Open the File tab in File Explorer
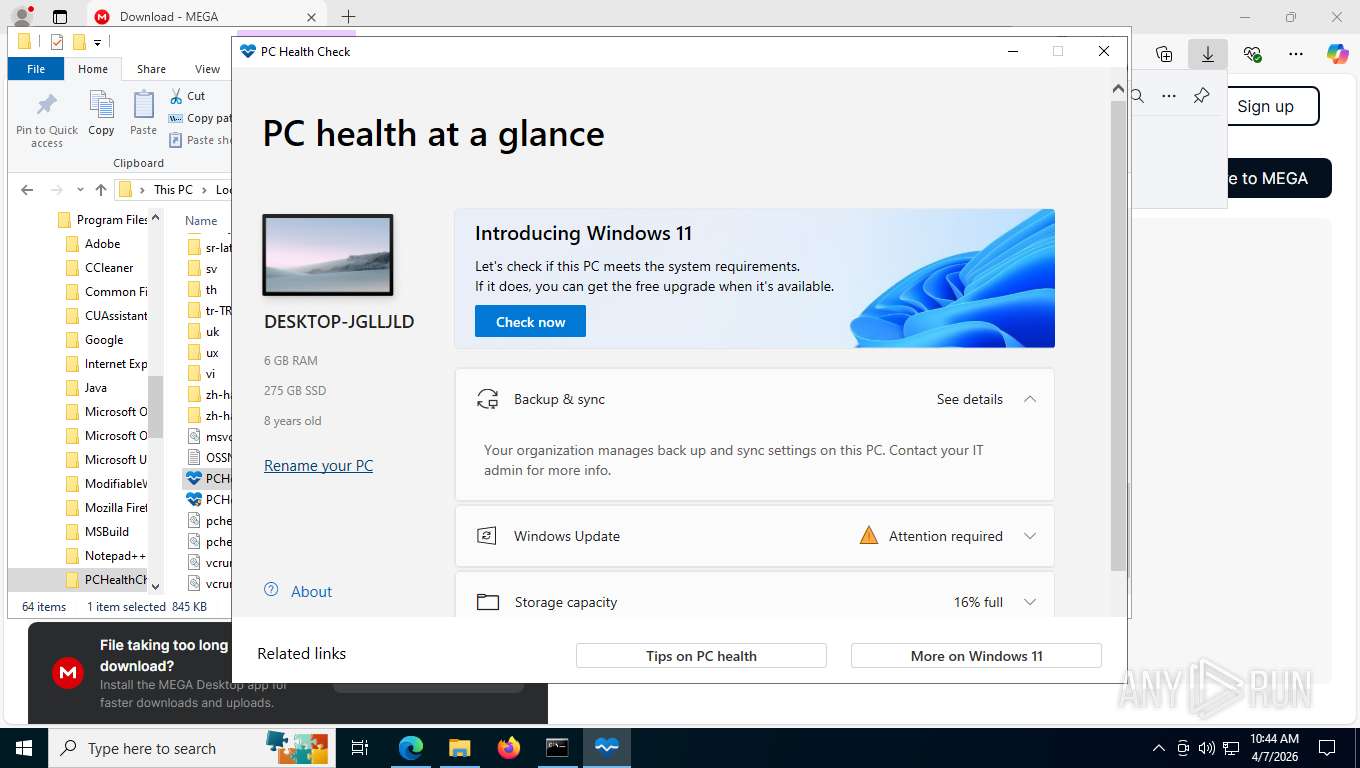Screen dimensions: 1360x768 tap(36, 69)
